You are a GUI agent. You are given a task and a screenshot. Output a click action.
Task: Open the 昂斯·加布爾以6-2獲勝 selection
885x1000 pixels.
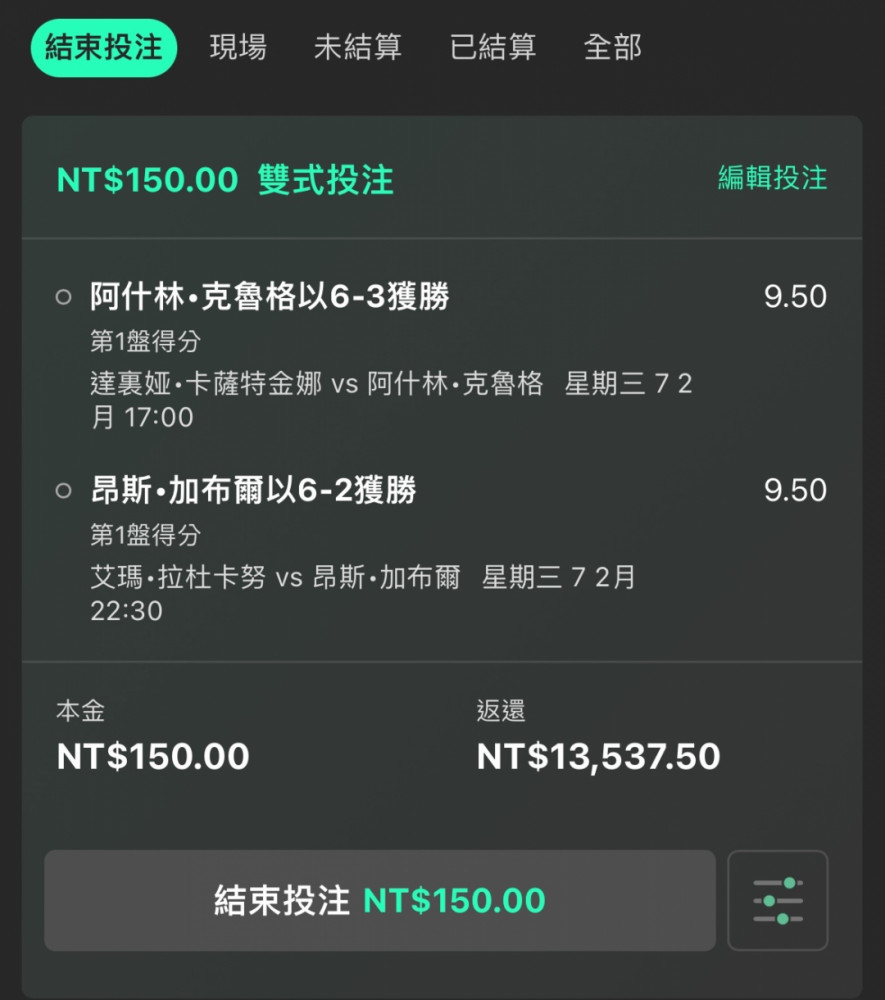pos(254,490)
